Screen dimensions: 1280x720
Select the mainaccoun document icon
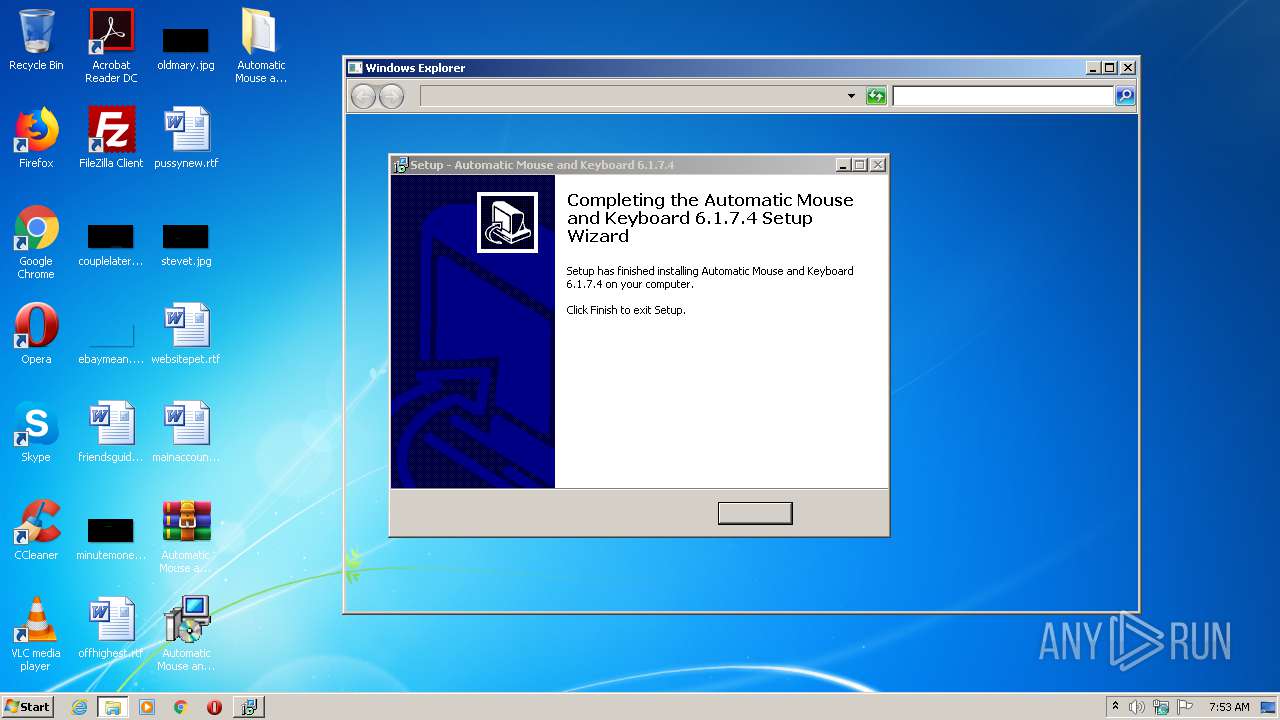[x=186, y=432]
